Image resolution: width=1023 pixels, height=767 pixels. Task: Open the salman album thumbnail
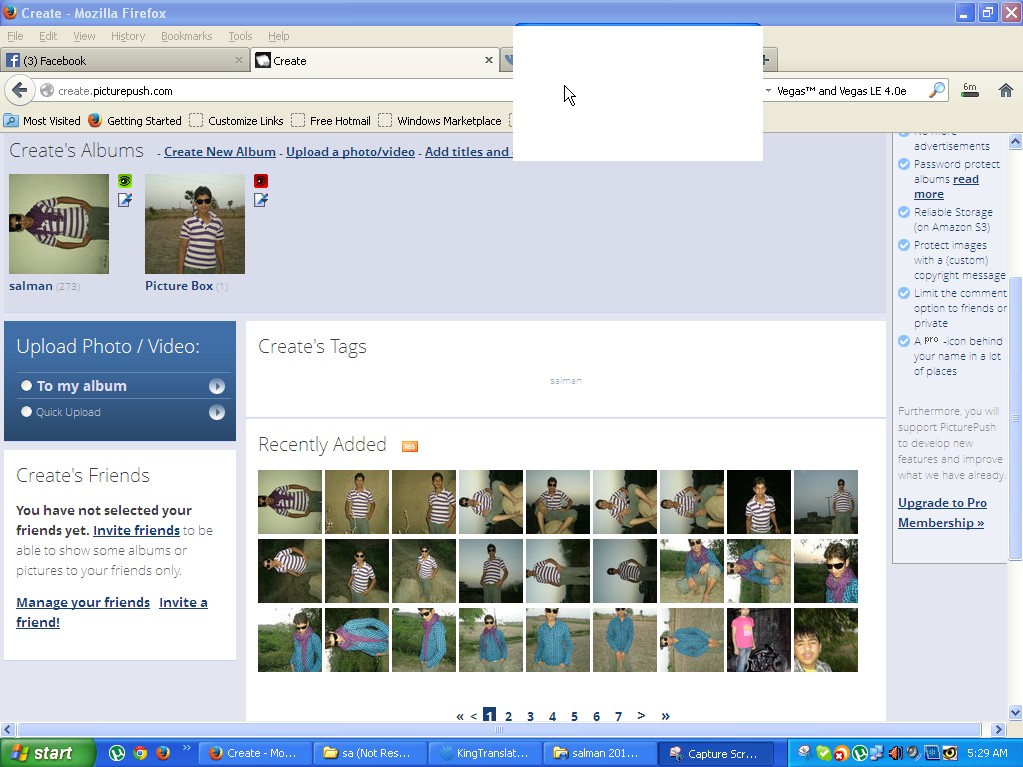click(59, 224)
